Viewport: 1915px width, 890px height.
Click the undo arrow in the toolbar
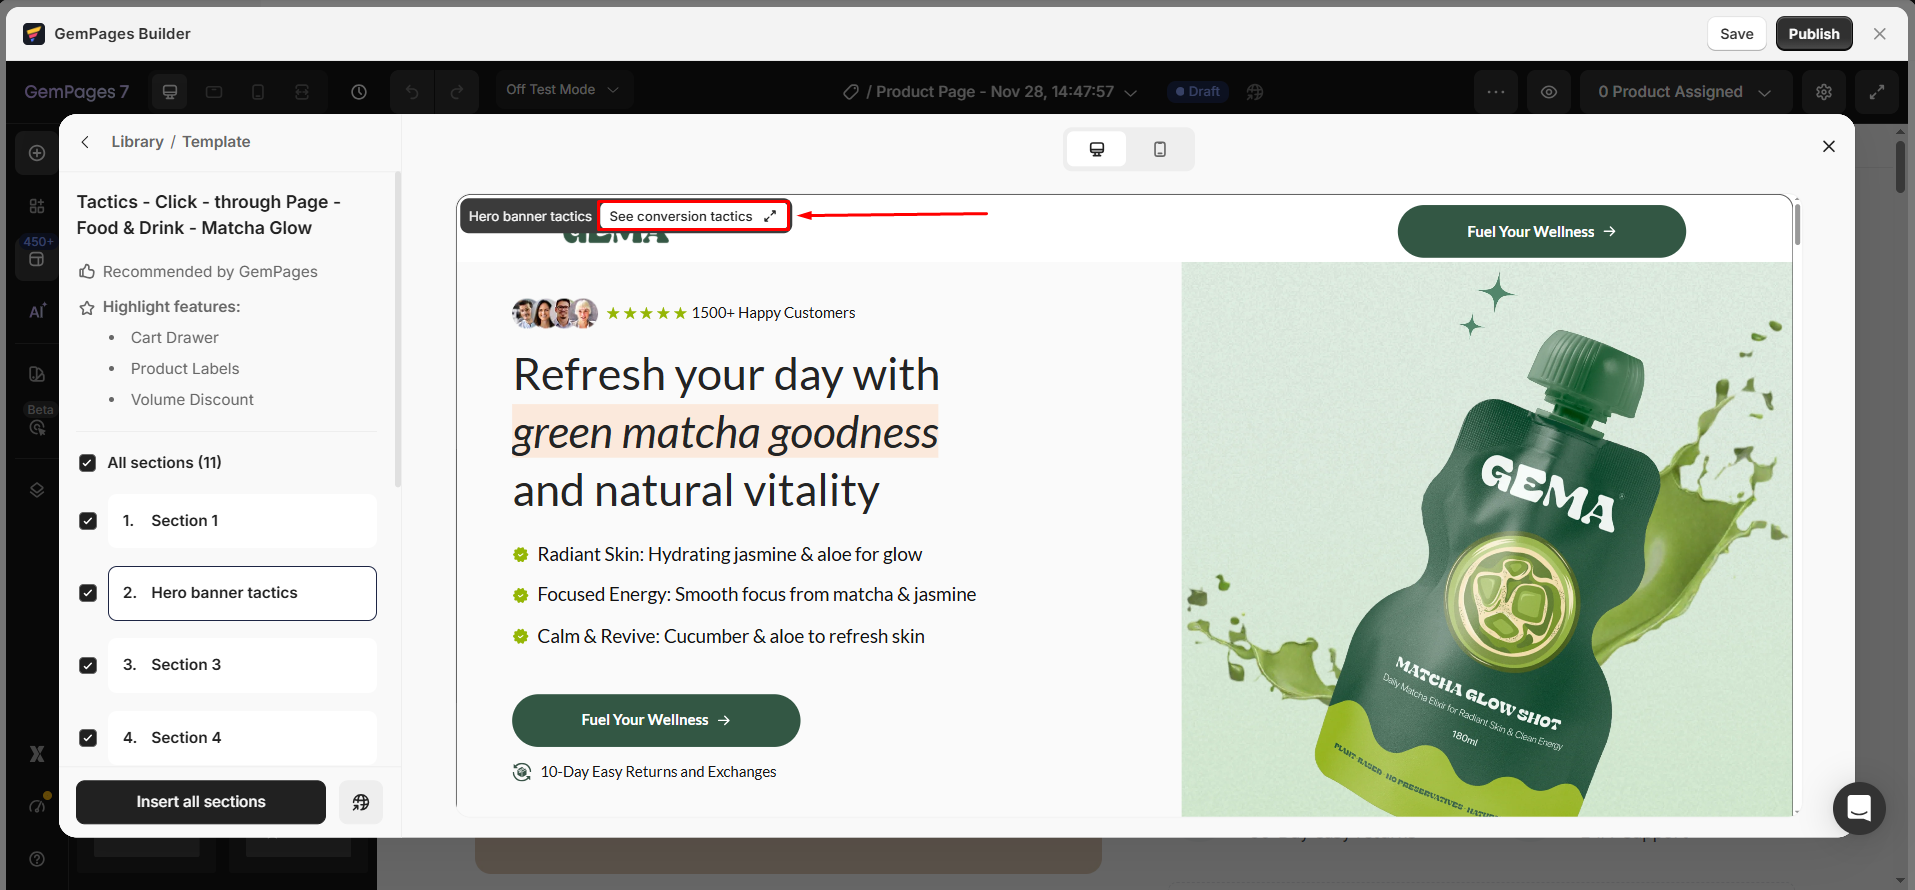pyautogui.click(x=412, y=92)
